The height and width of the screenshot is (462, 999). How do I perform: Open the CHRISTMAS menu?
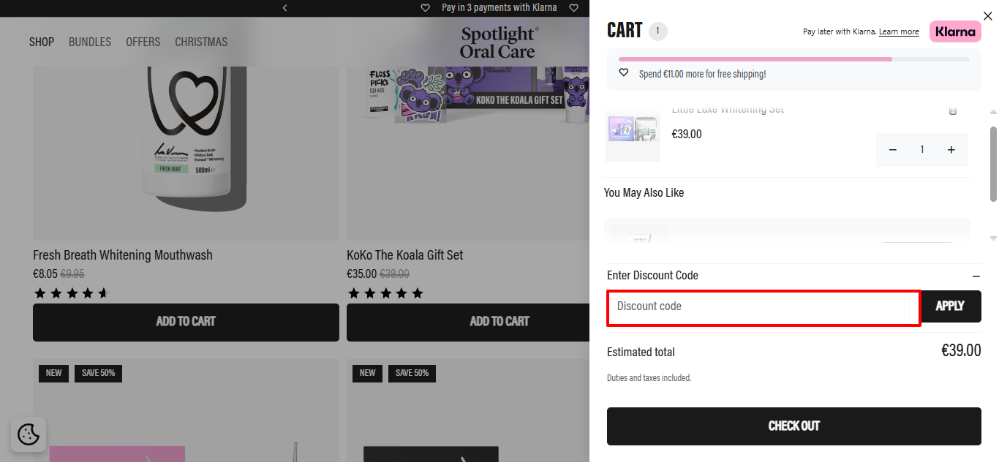pos(201,42)
